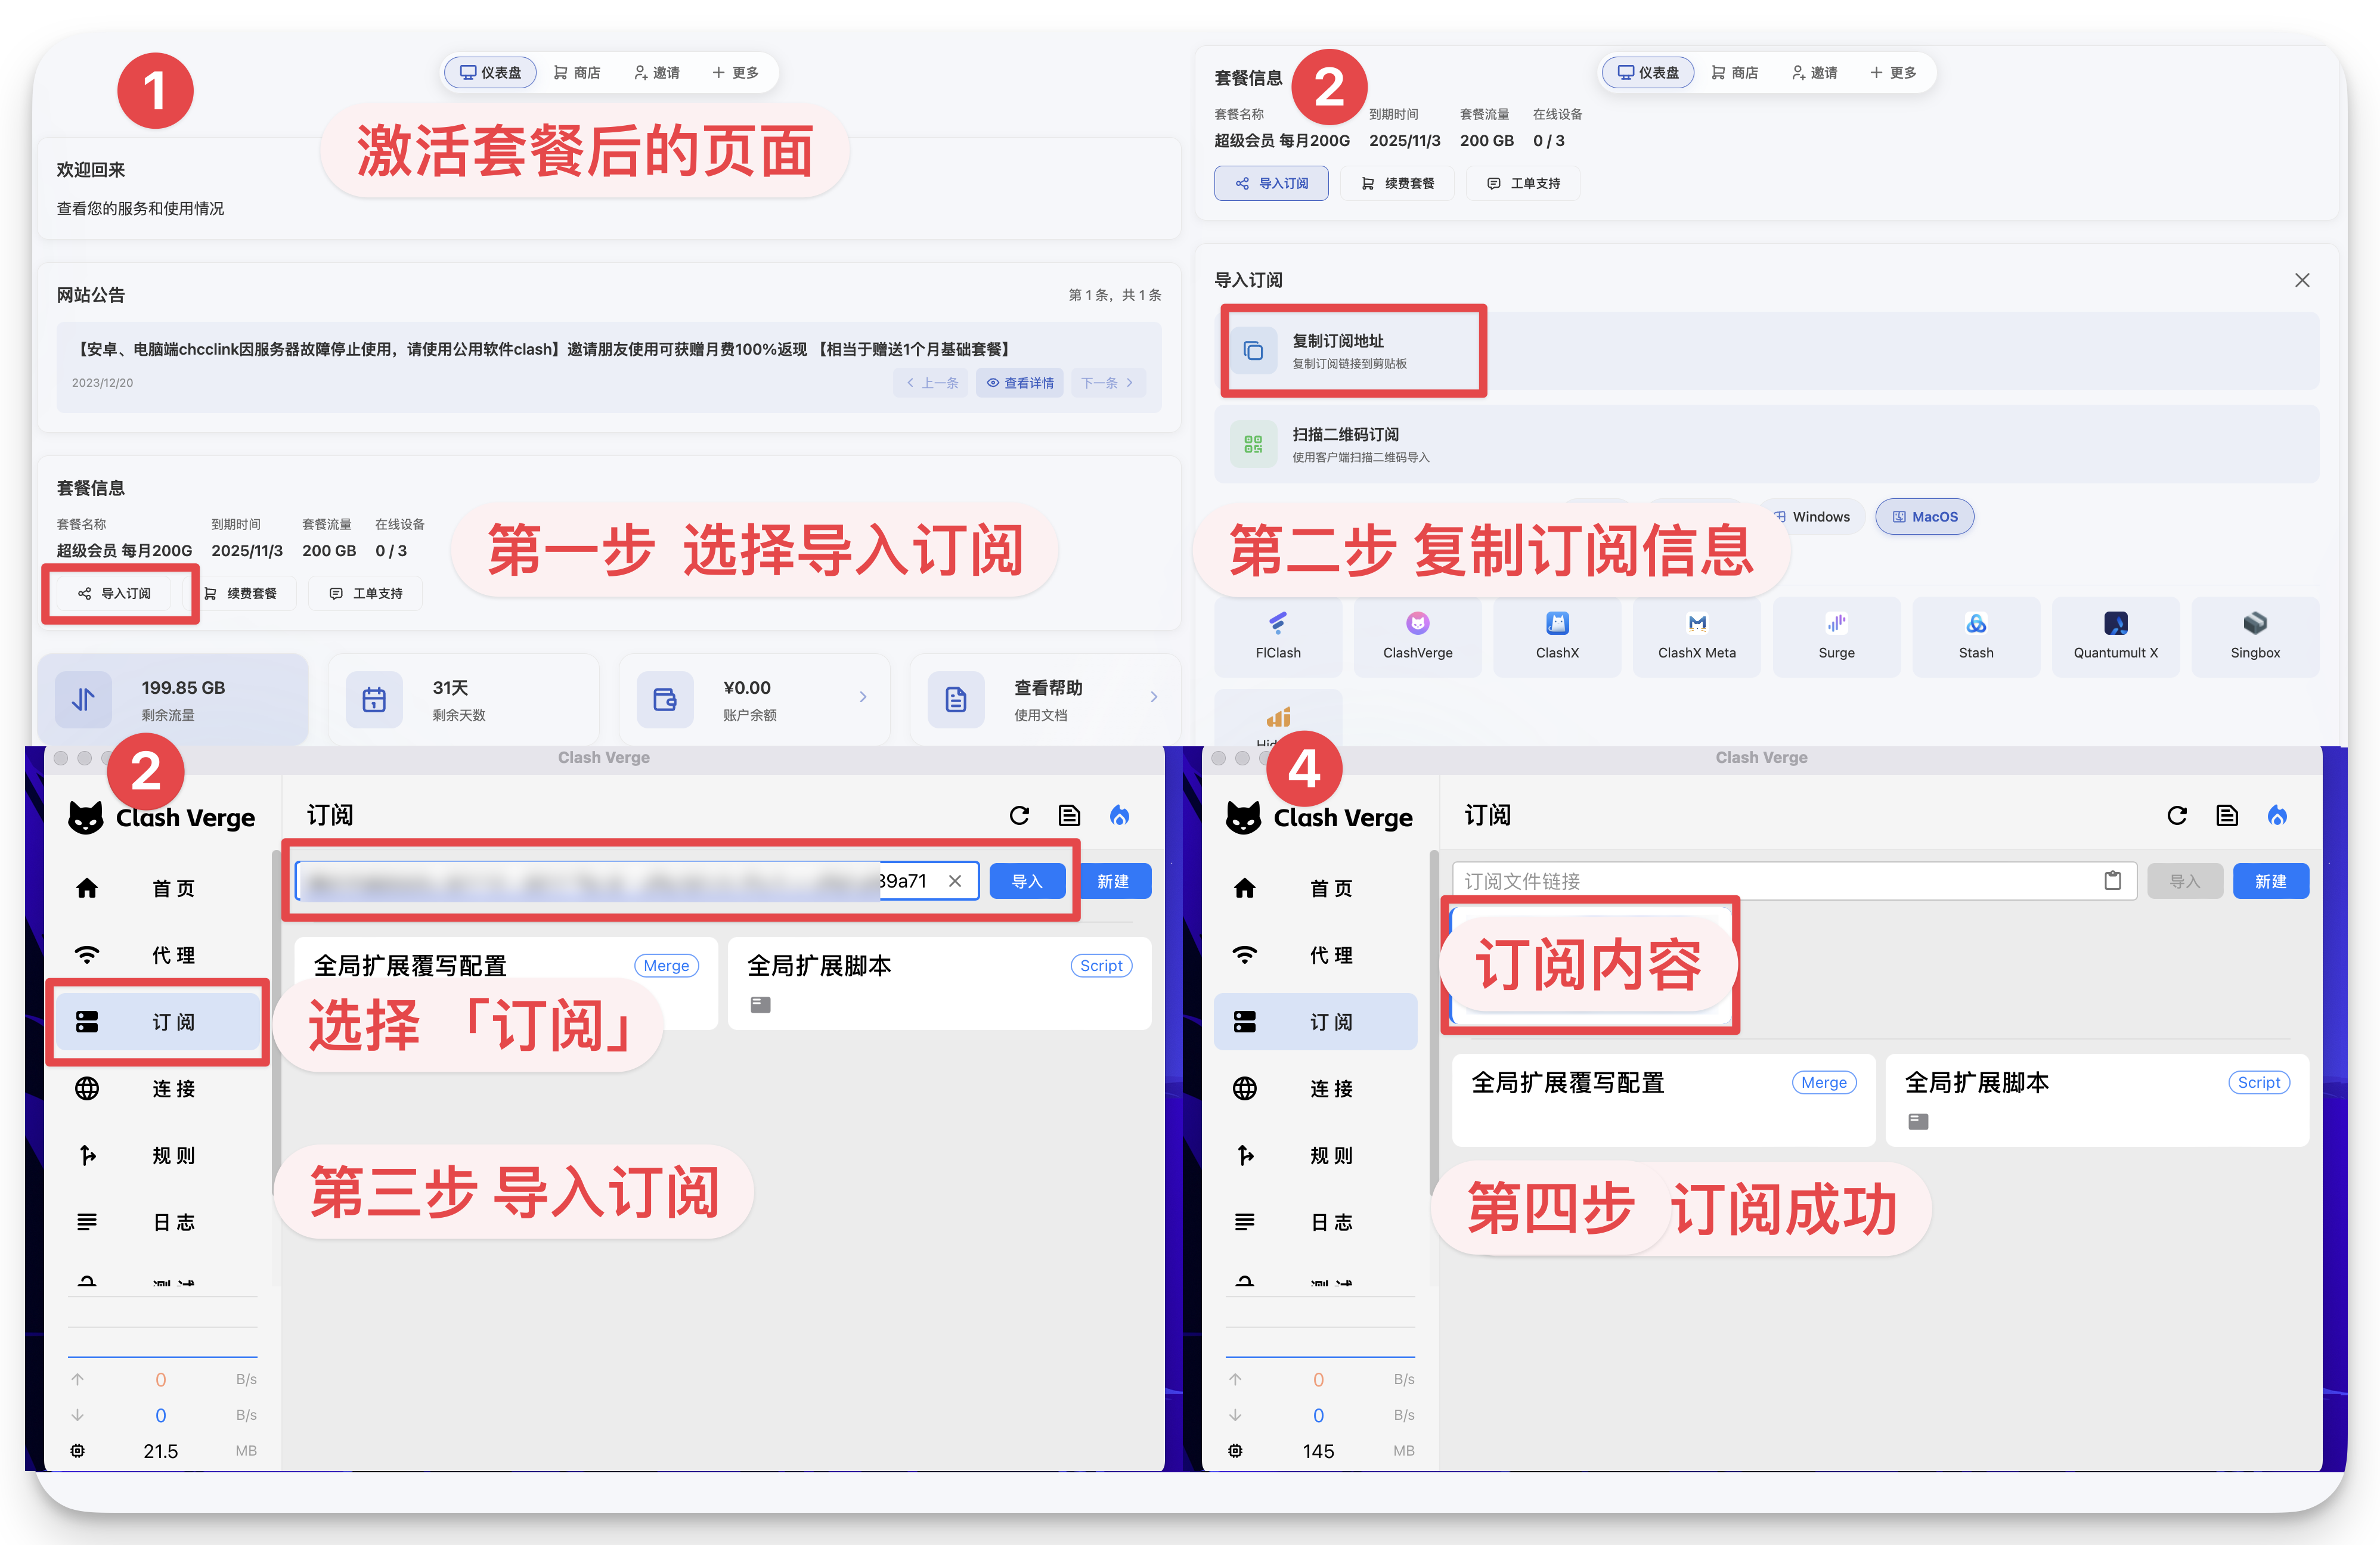Image resolution: width=2380 pixels, height=1545 pixels.
Task: Open the flame icon in right Clash Verge
Action: tap(2277, 815)
